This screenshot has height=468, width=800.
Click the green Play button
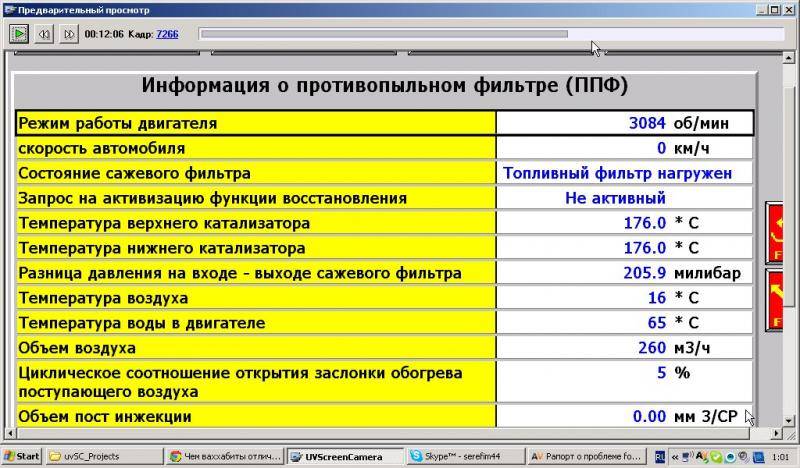[19, 34]
